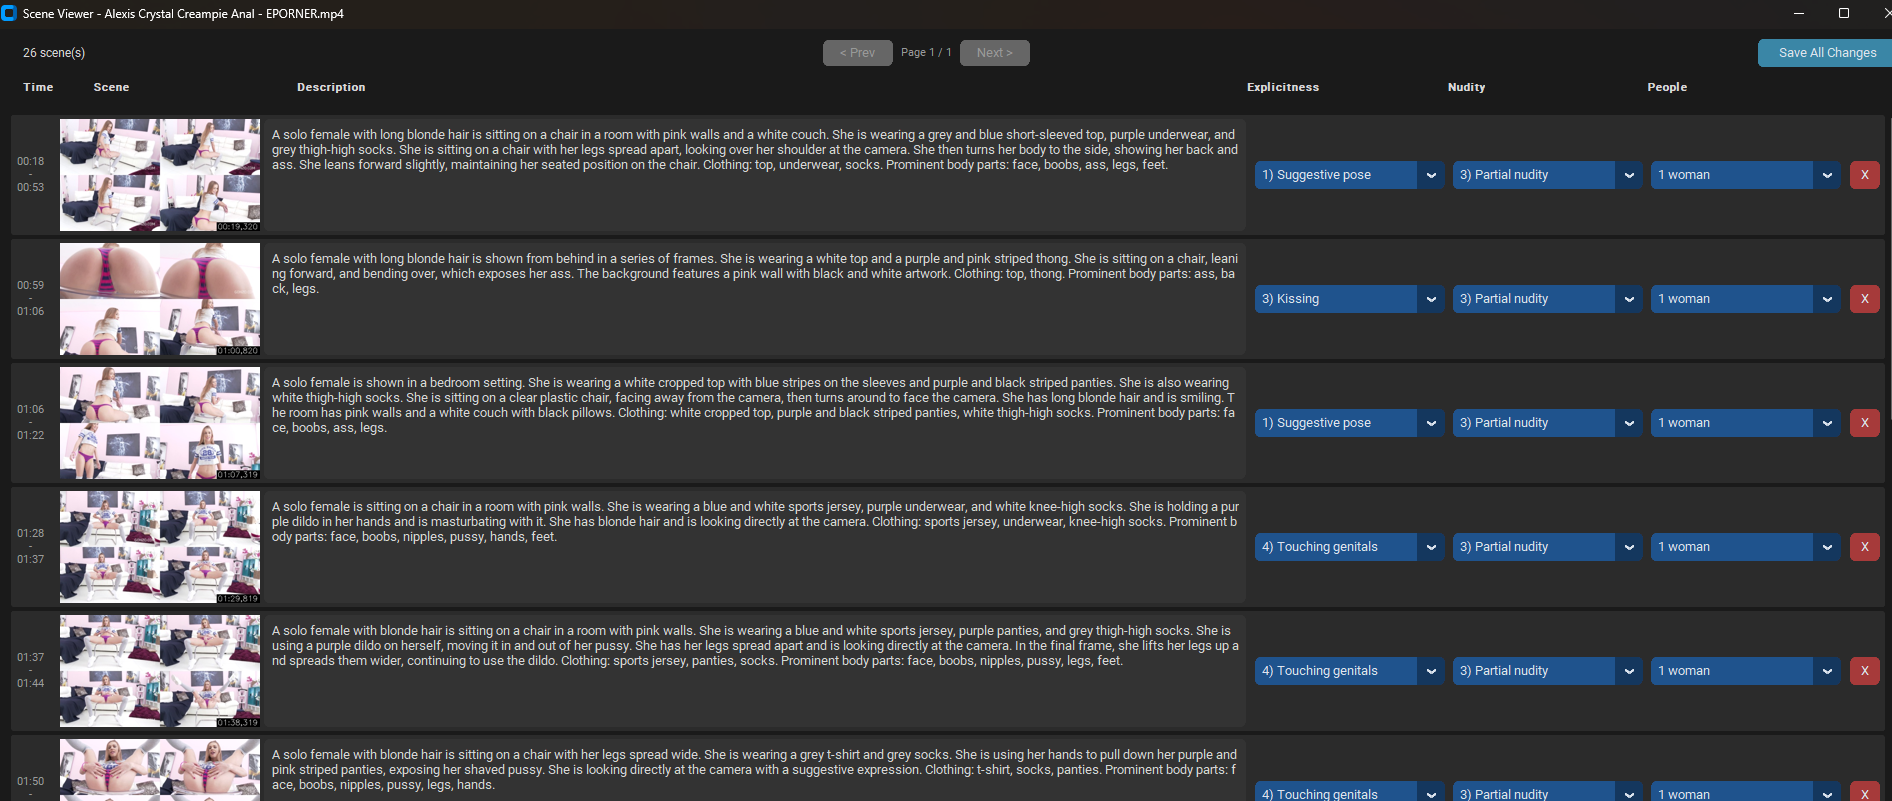The width and height of the screenshot is (1892, 801).
Task: Click into the description of the 01:37 scene
Action: click(x=755, y=671)
